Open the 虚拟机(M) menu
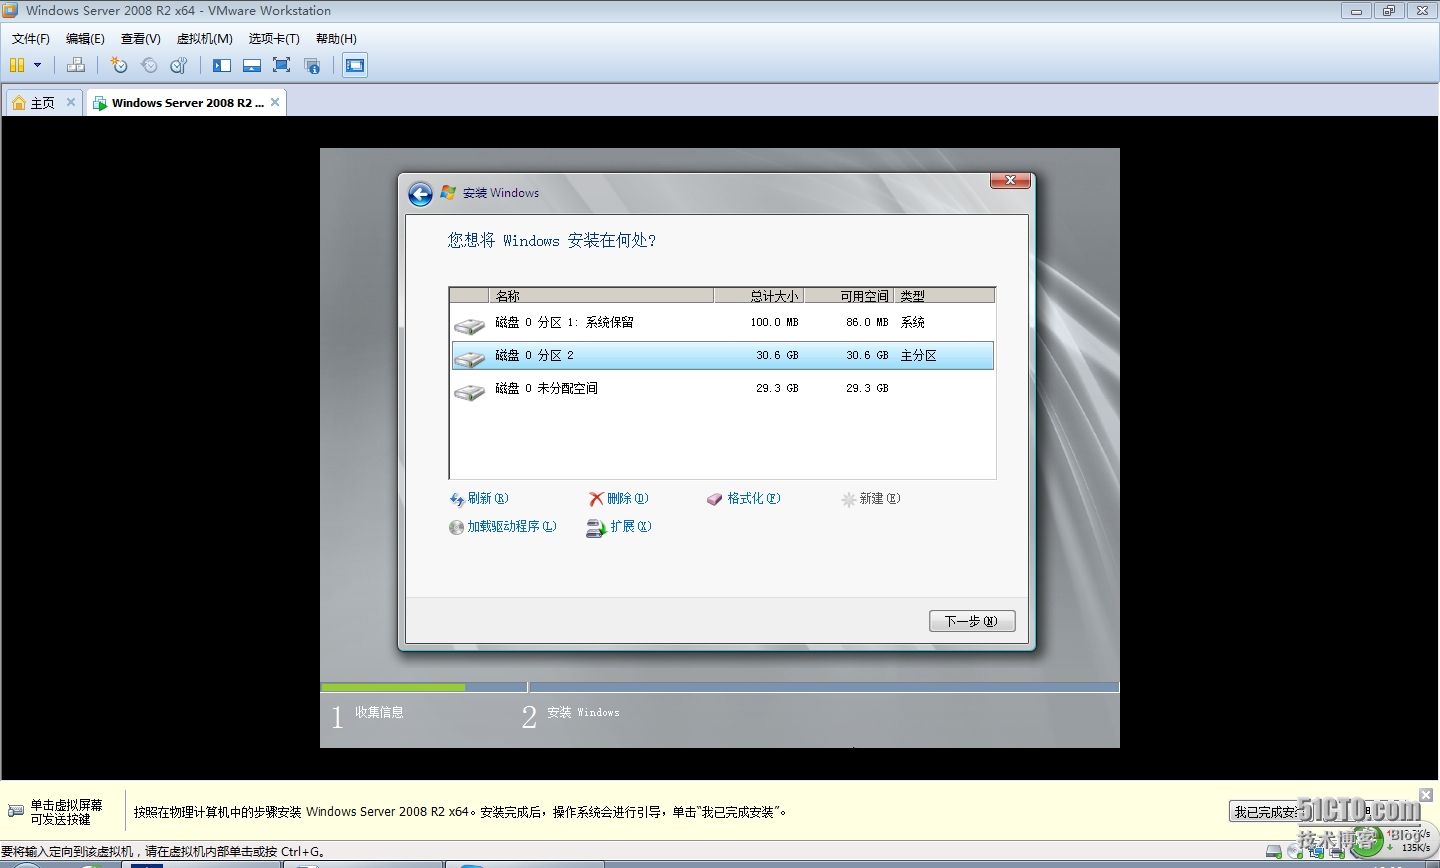Screen dimensions: 1440x868 (x=205, y=39)
